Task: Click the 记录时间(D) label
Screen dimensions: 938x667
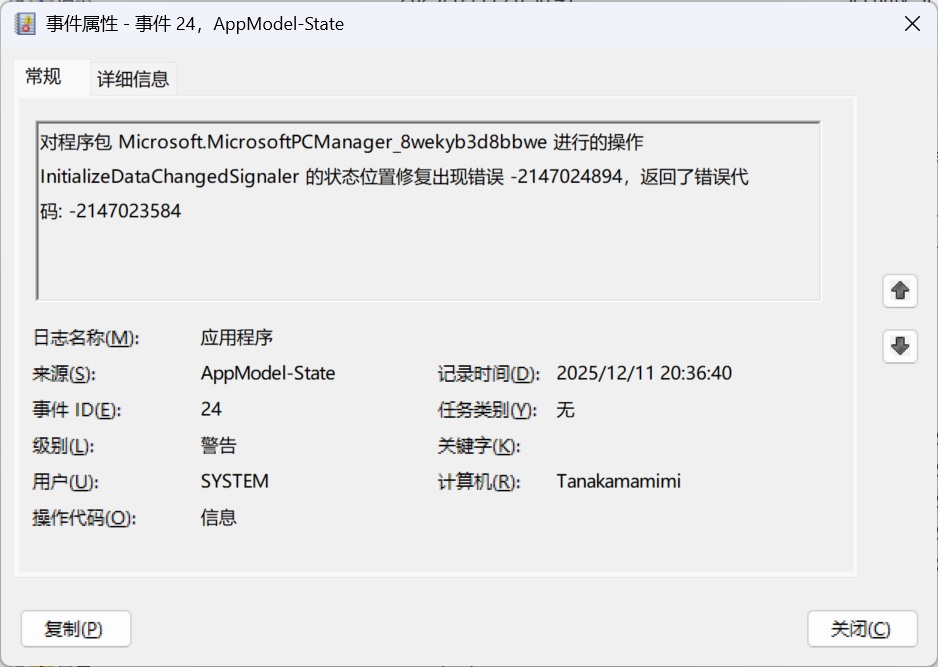Action: tap(488, 374)
